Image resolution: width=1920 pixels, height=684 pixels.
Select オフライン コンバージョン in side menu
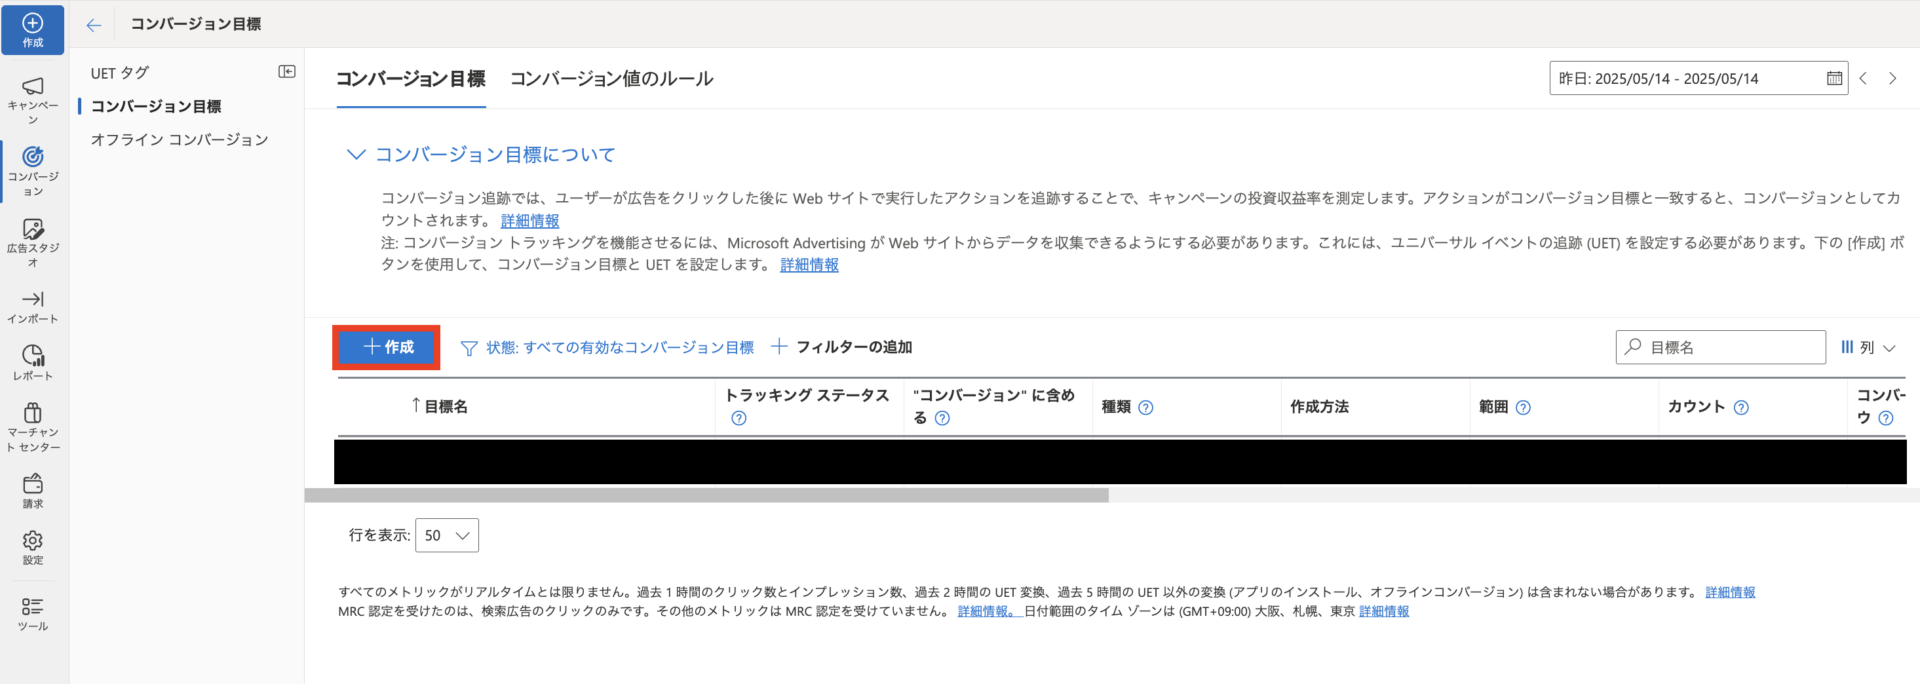coord(180,139)
